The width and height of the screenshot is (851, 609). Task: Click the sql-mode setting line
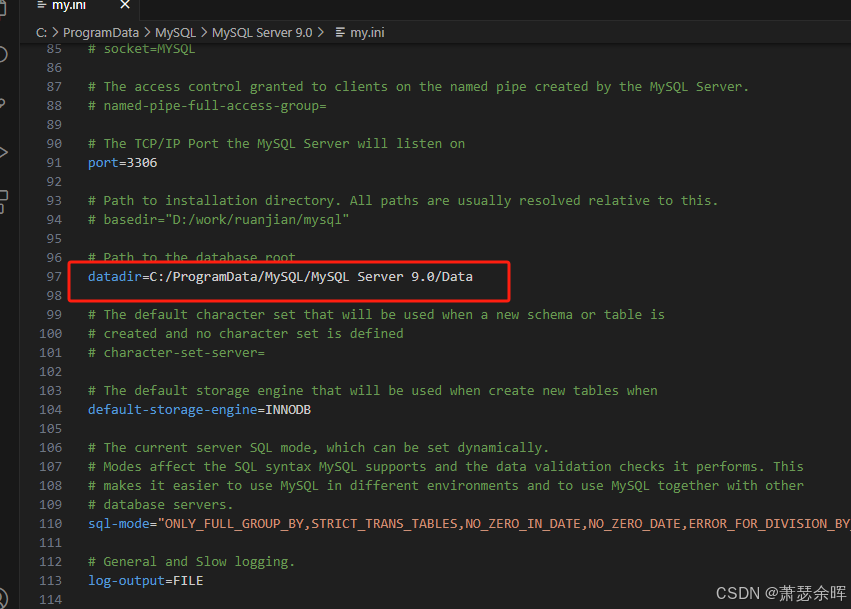[x=400, y=523]
